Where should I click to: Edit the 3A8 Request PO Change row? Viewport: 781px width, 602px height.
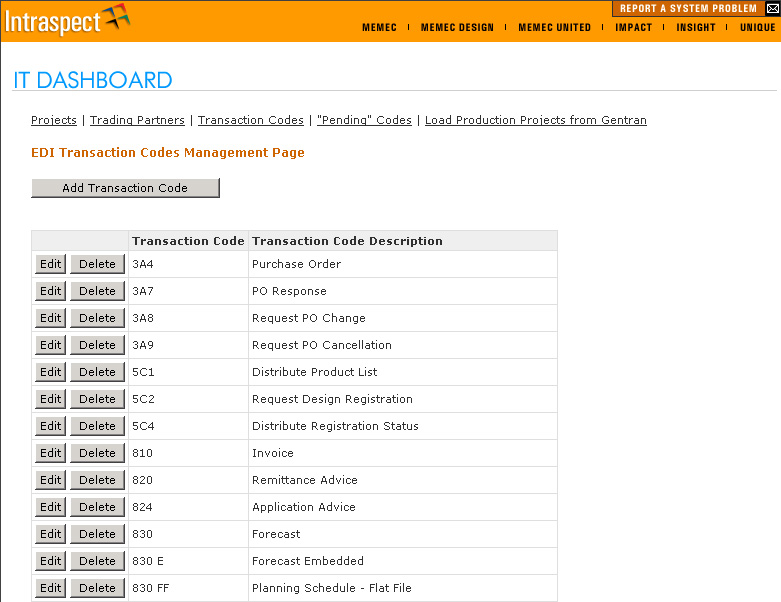pos(50,318)
